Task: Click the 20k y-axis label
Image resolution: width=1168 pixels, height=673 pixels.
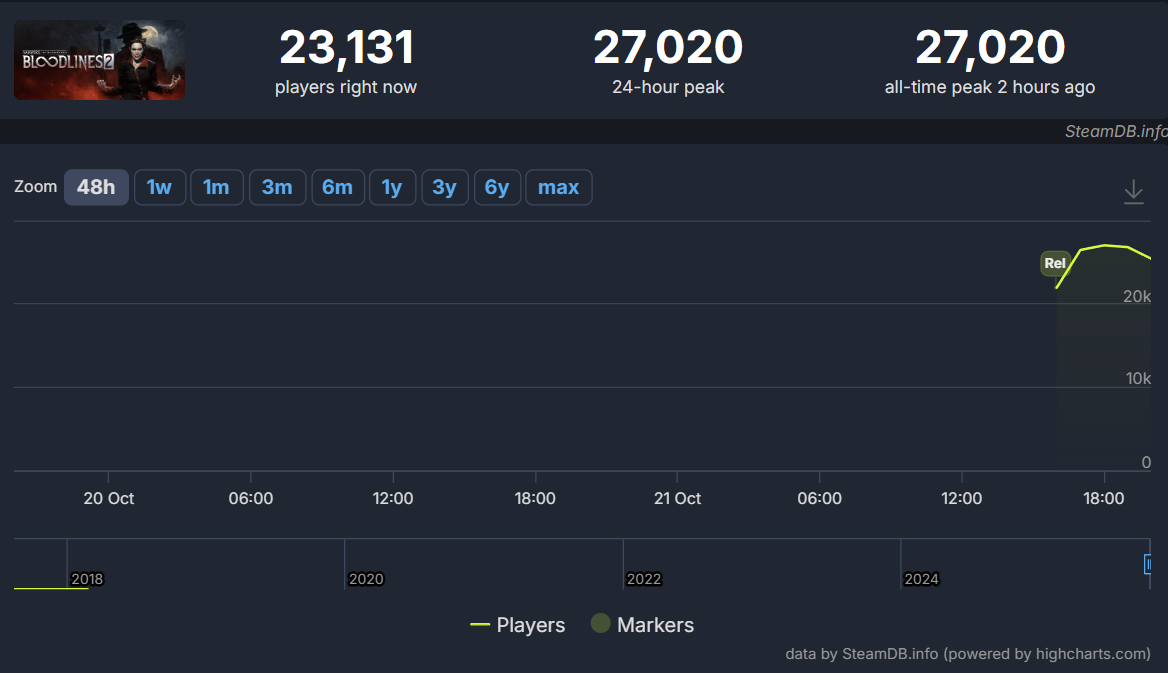Action: click(1137, 297)
